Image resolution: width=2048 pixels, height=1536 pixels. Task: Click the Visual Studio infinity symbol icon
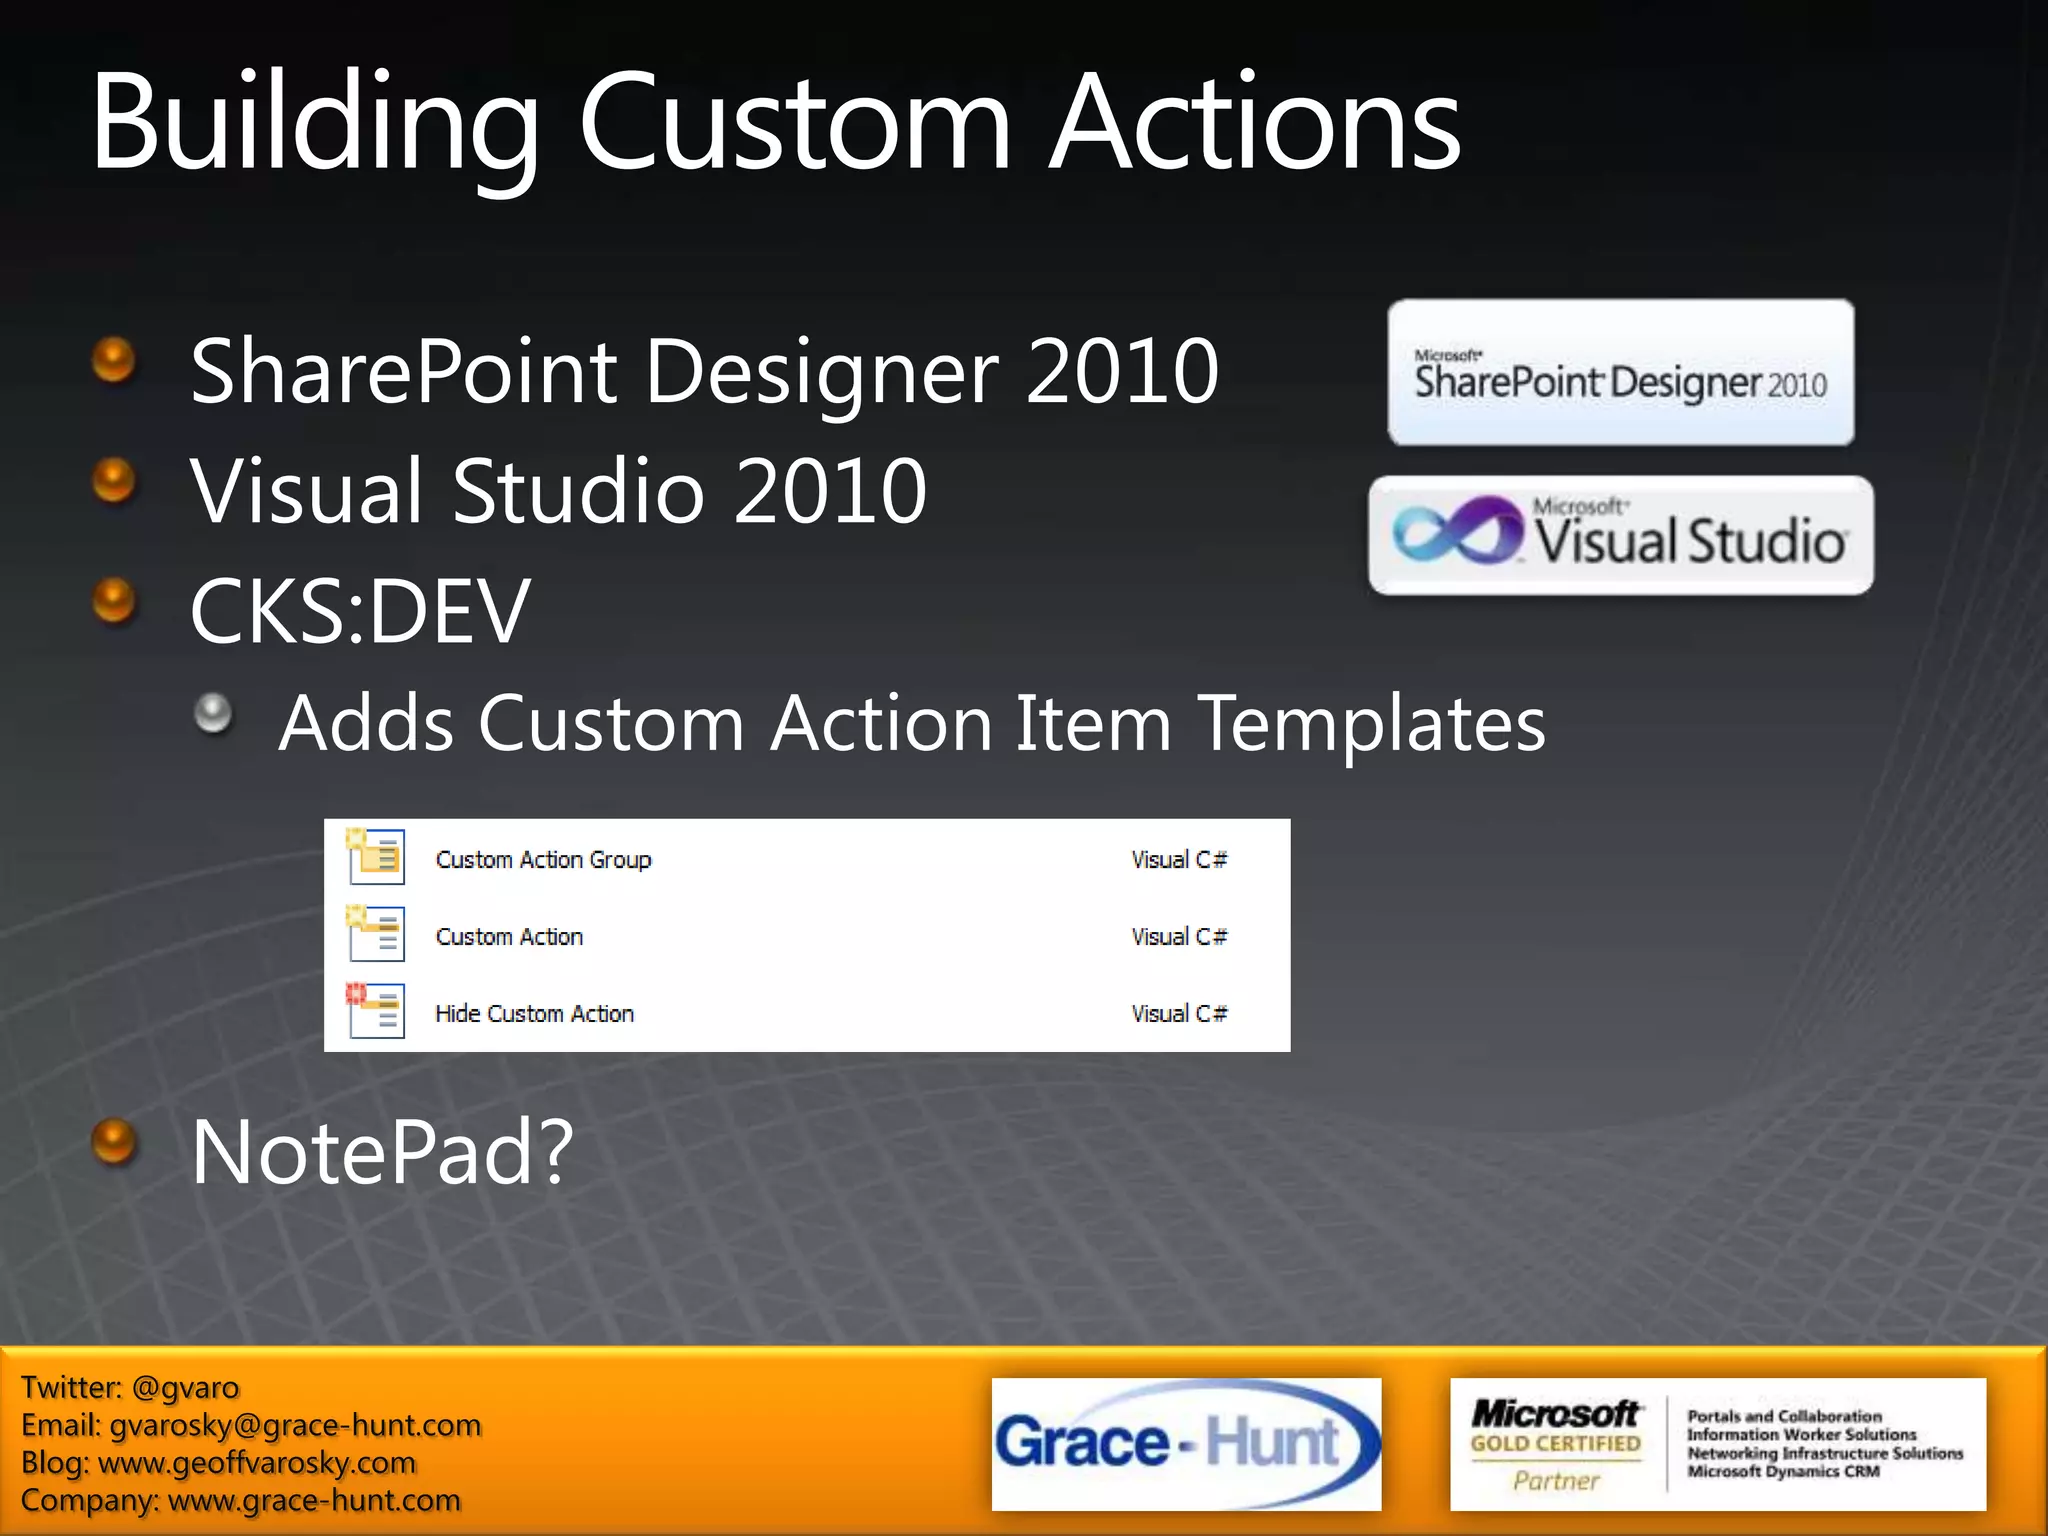[x=1460, y=531]
